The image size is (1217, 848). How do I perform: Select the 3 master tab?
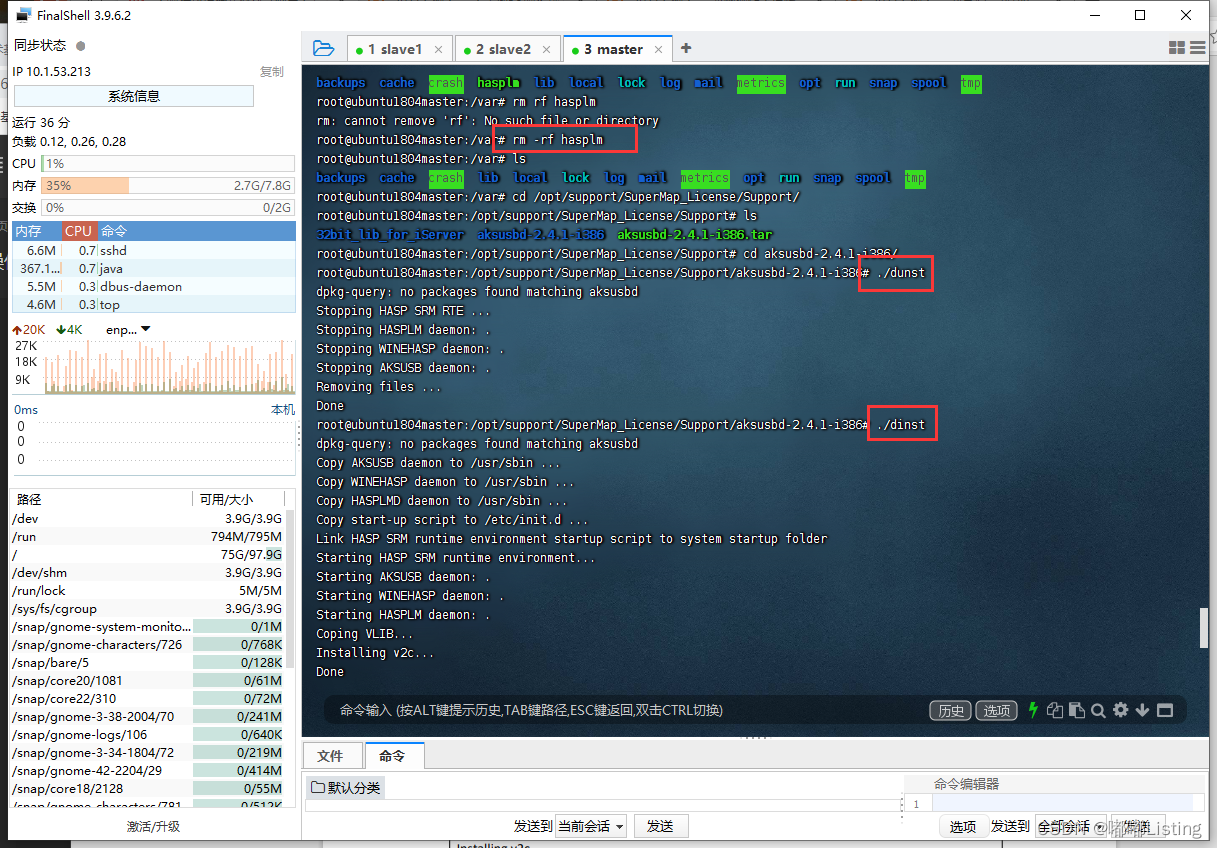(x=617, y=49)
